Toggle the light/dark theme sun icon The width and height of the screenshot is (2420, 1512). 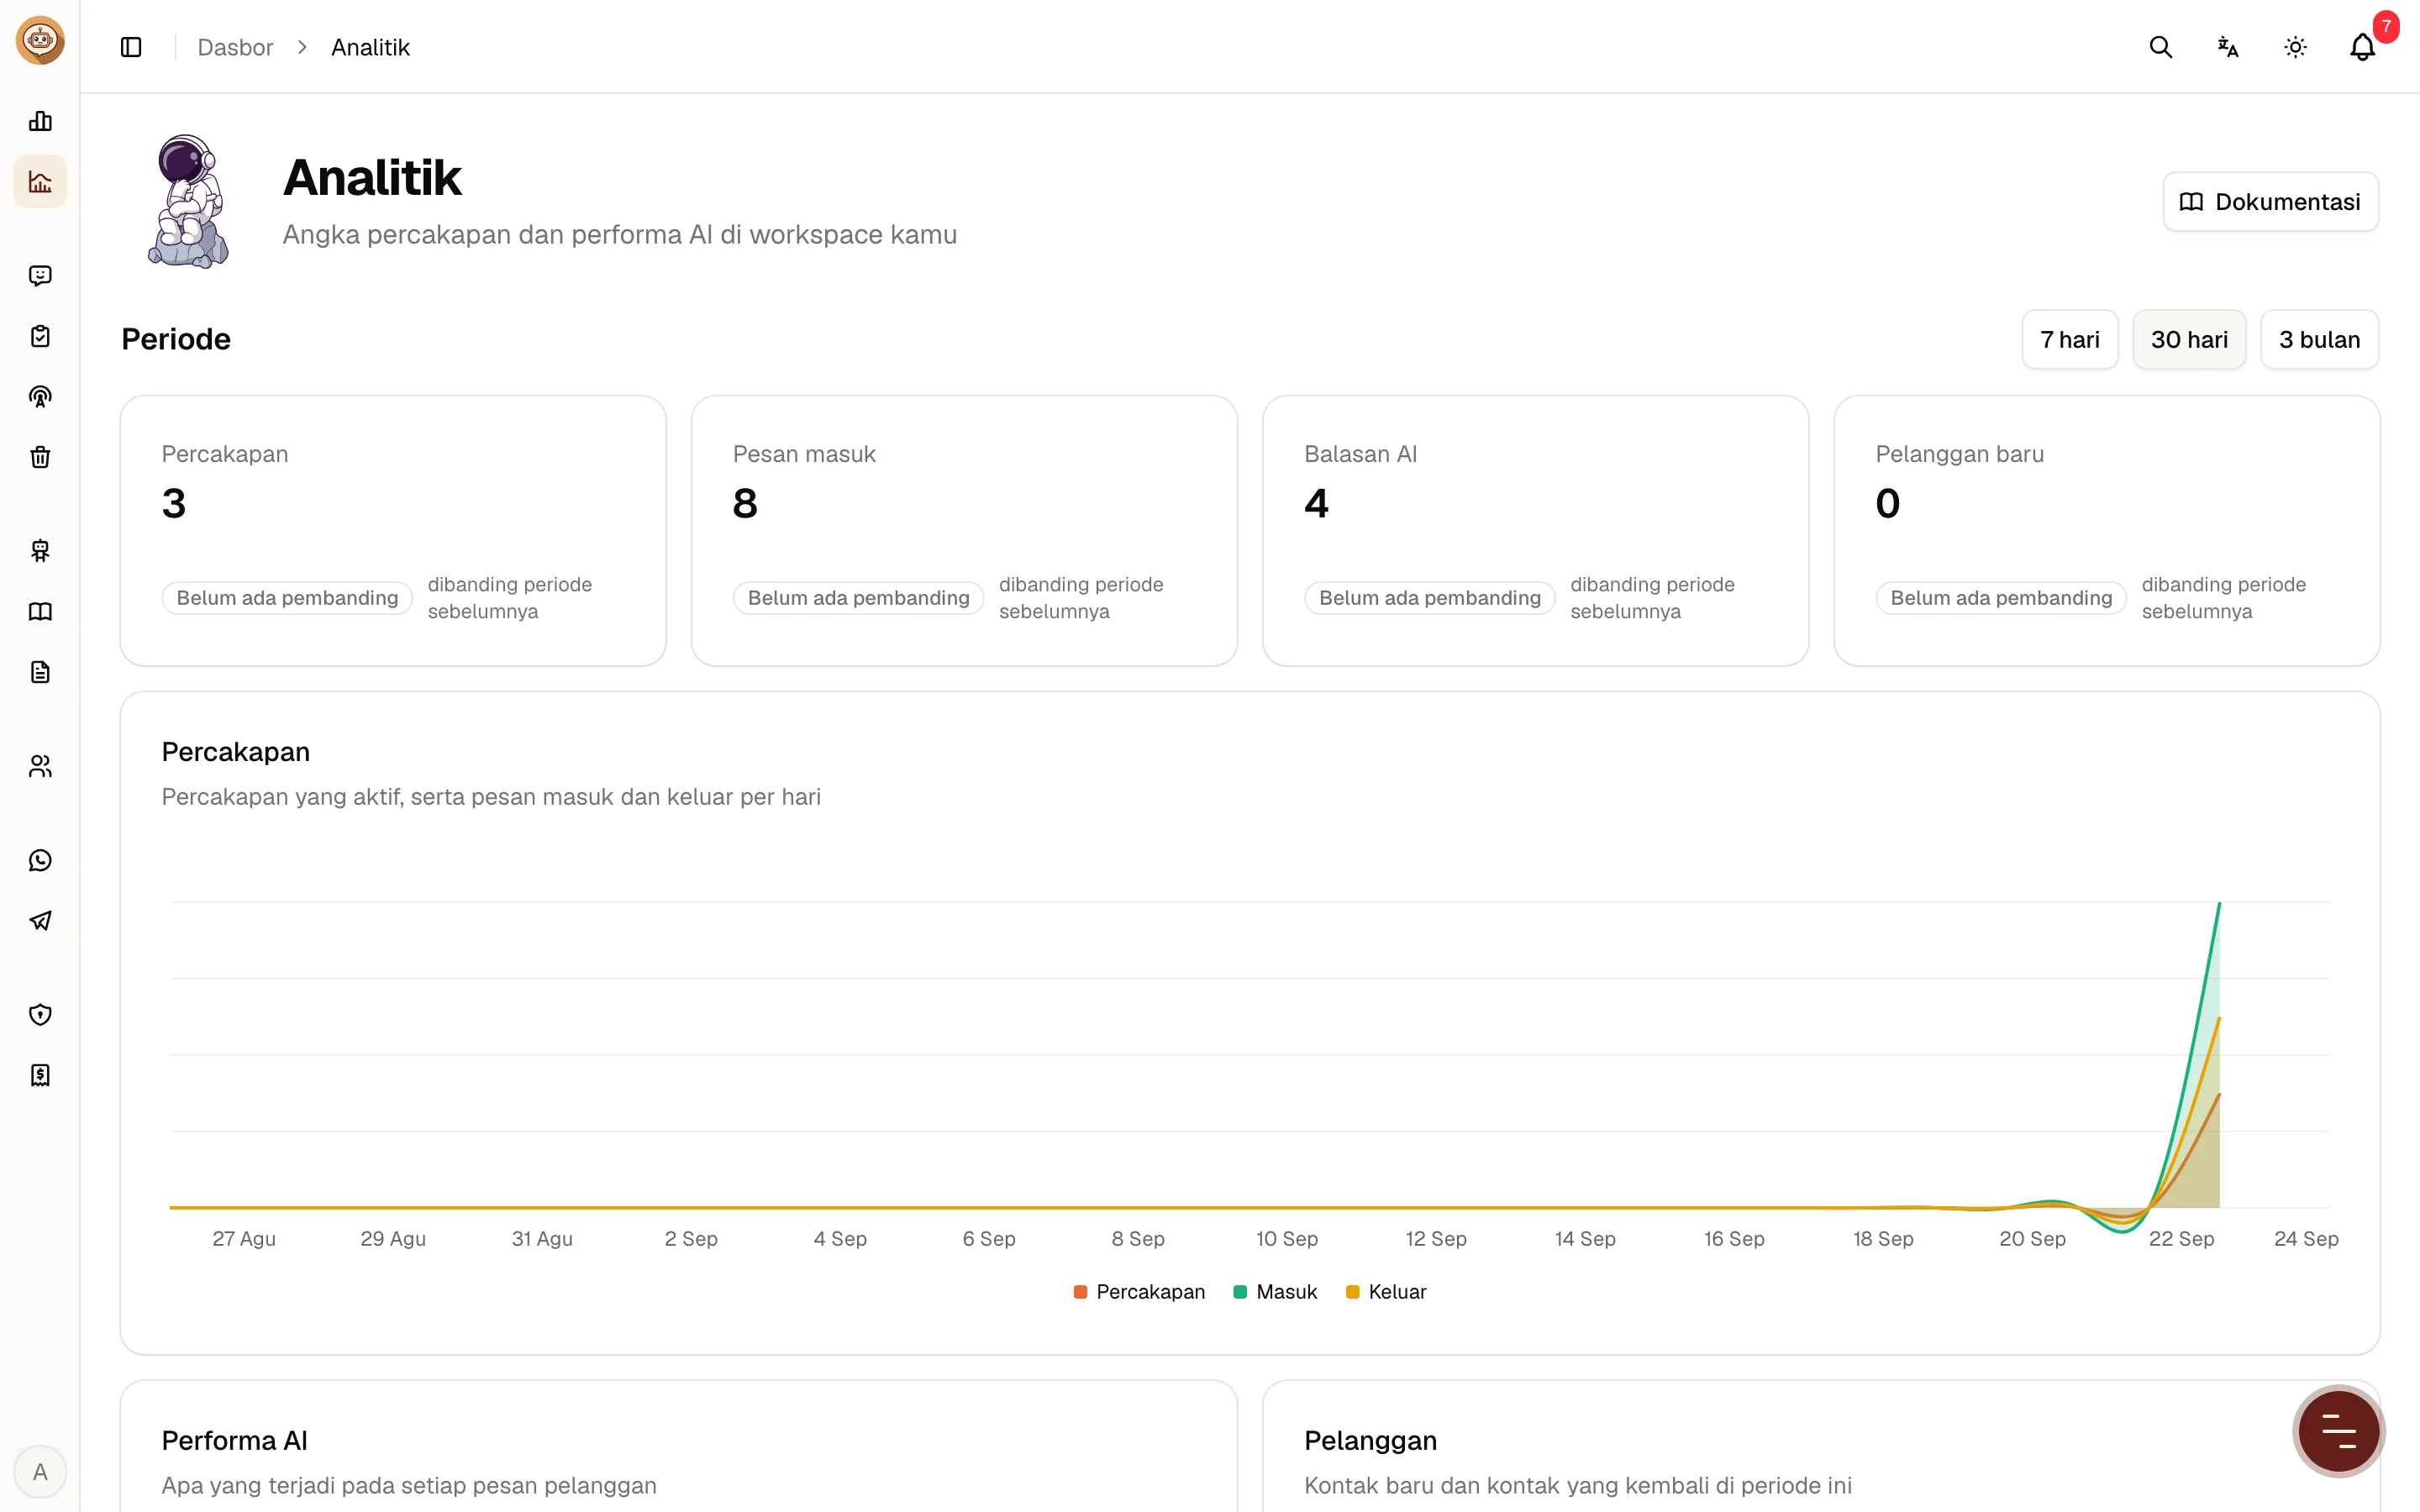pyautogui.click(x=2295, y=47)
